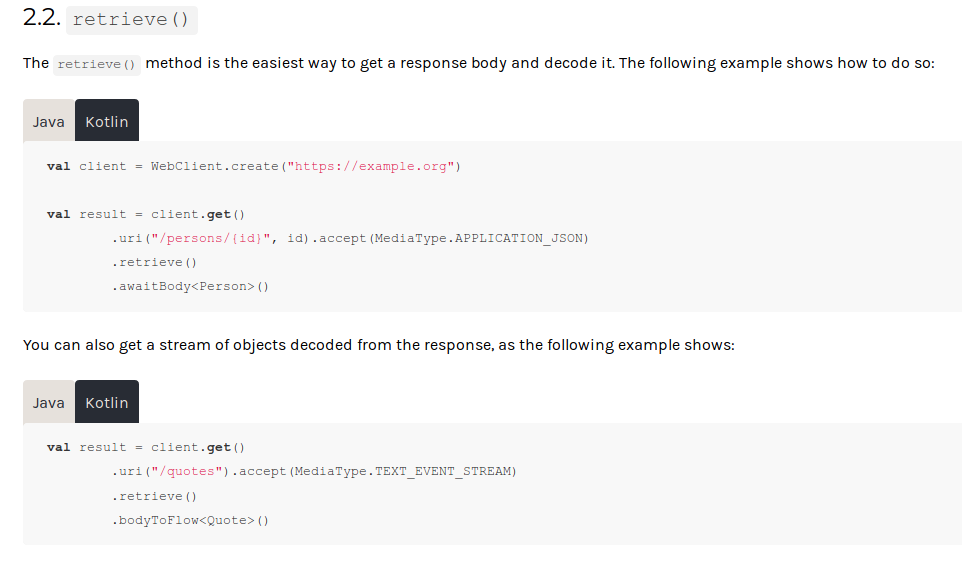Click the 2.2. retrieve() section heading

pos(110,19)
